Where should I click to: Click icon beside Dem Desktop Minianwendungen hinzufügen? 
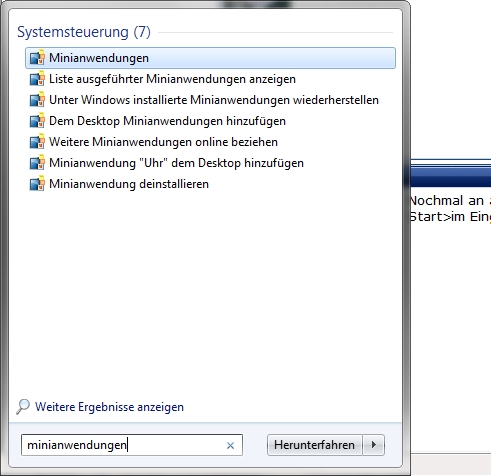click(x=37, y=121)
